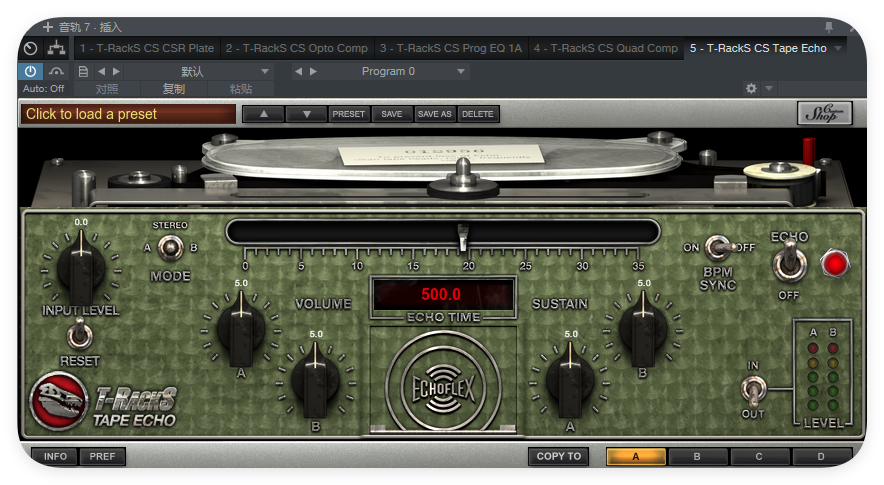Click the SUSTAIN A knob
884x485 pixels.
point(570,382)
